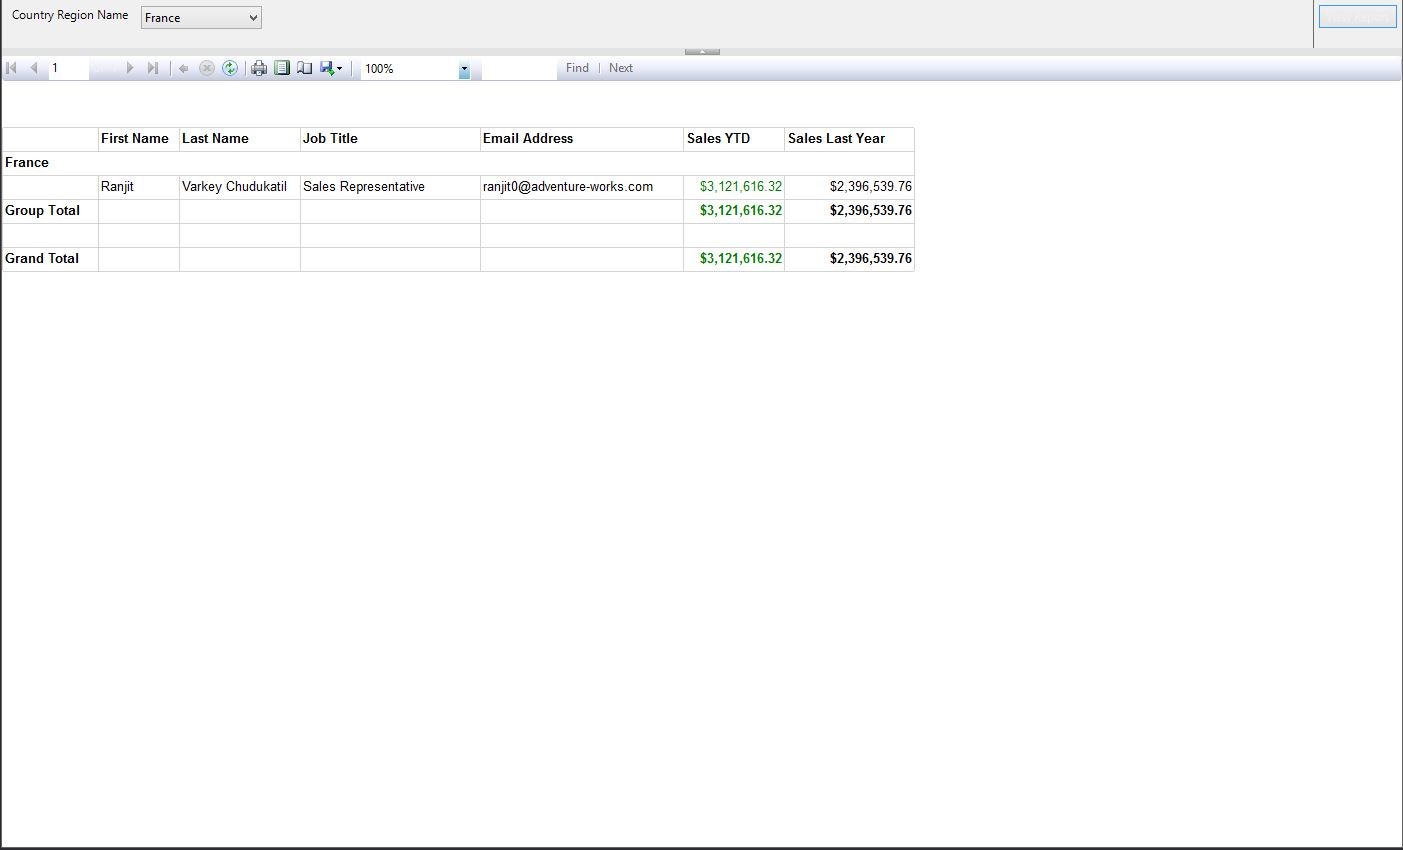Switch to print layout view
Viewport: 1403px width, 850px height.
tap(282, 68)
